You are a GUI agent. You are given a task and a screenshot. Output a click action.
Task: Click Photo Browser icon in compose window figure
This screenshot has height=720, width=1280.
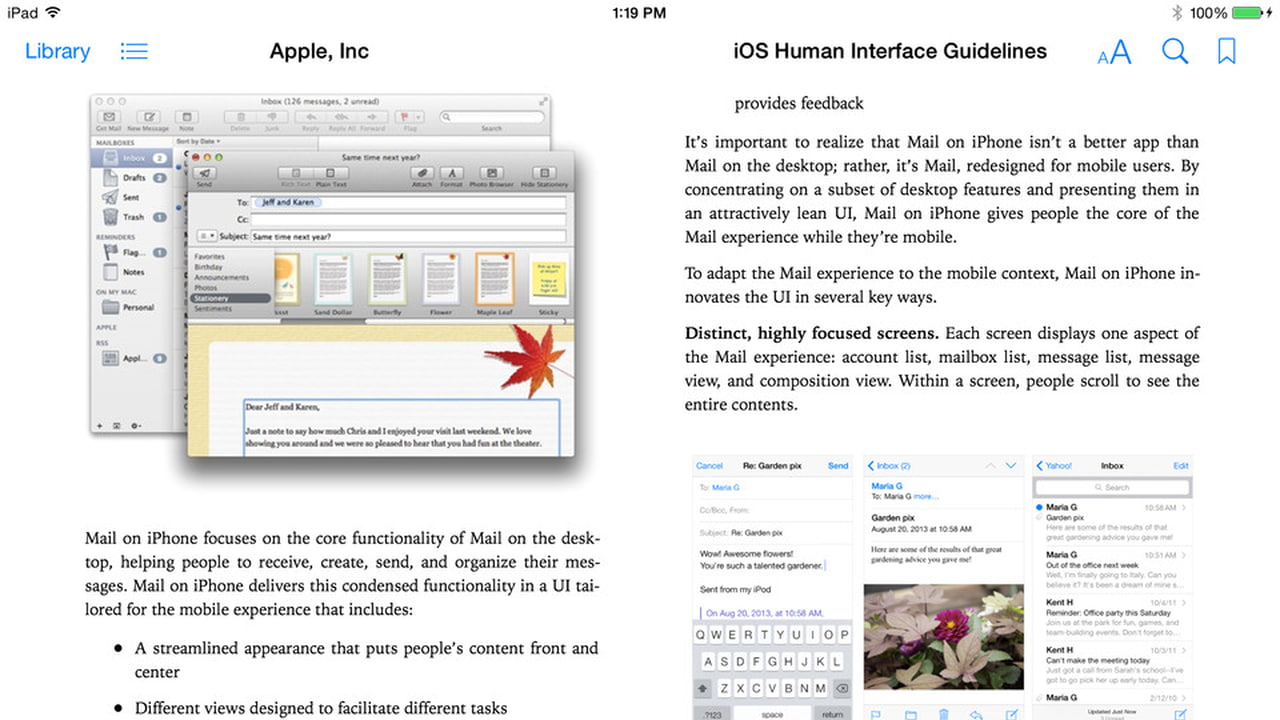click(490, 173)
